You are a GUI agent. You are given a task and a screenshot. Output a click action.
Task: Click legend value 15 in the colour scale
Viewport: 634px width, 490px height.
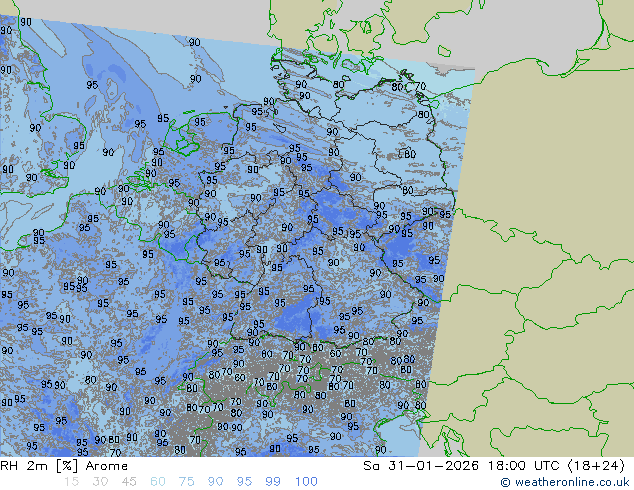pos(71,482)
